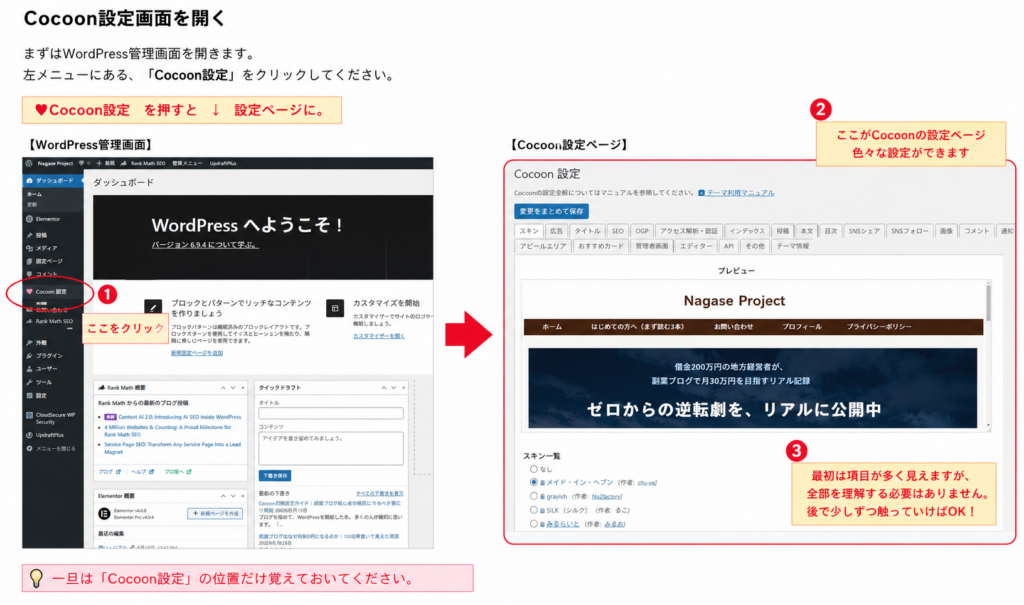1024x605 pixels.
Task: Click 新規ページを作成 in Elementor widget
Action: click(x=215, y=514)
